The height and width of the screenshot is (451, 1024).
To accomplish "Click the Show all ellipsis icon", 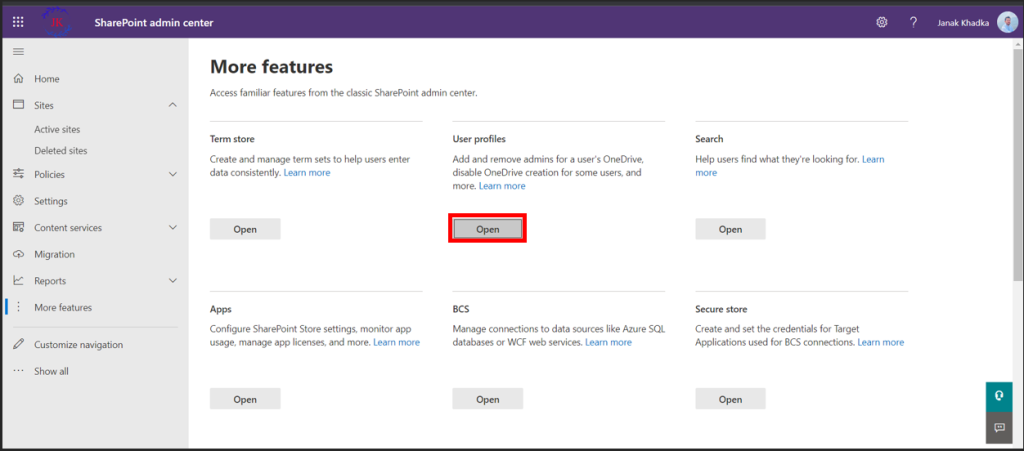I will tap(18, 371).
